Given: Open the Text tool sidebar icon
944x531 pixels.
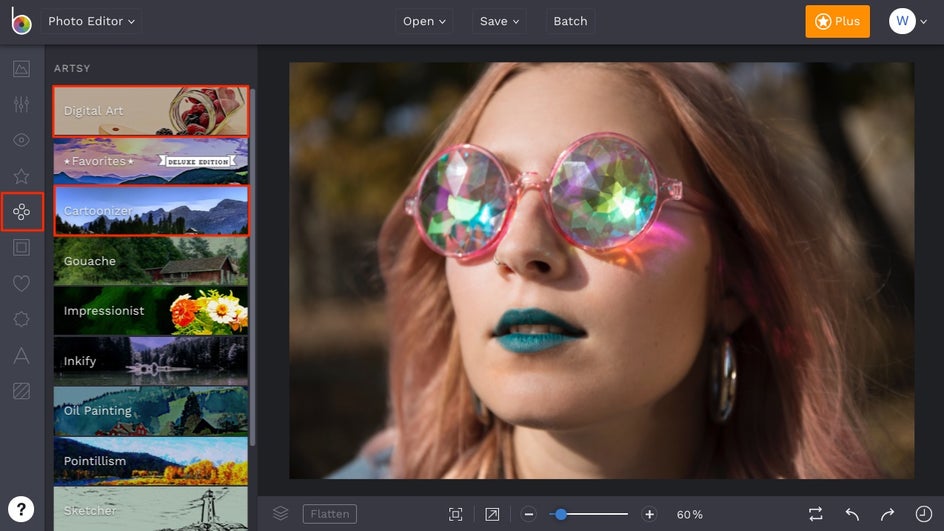Looking at the screenshot, I should coord(21,355).
